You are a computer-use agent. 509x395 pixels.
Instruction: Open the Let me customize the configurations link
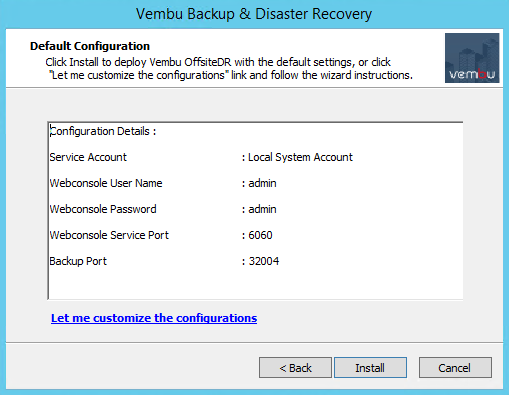154,318
